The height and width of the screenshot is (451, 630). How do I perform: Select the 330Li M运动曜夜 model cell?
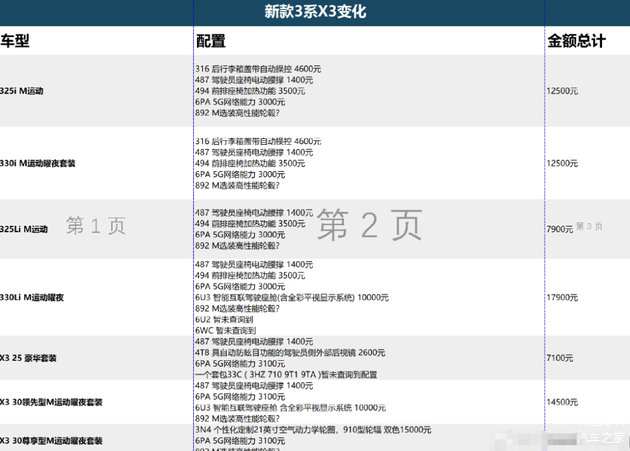coord(32,297)
